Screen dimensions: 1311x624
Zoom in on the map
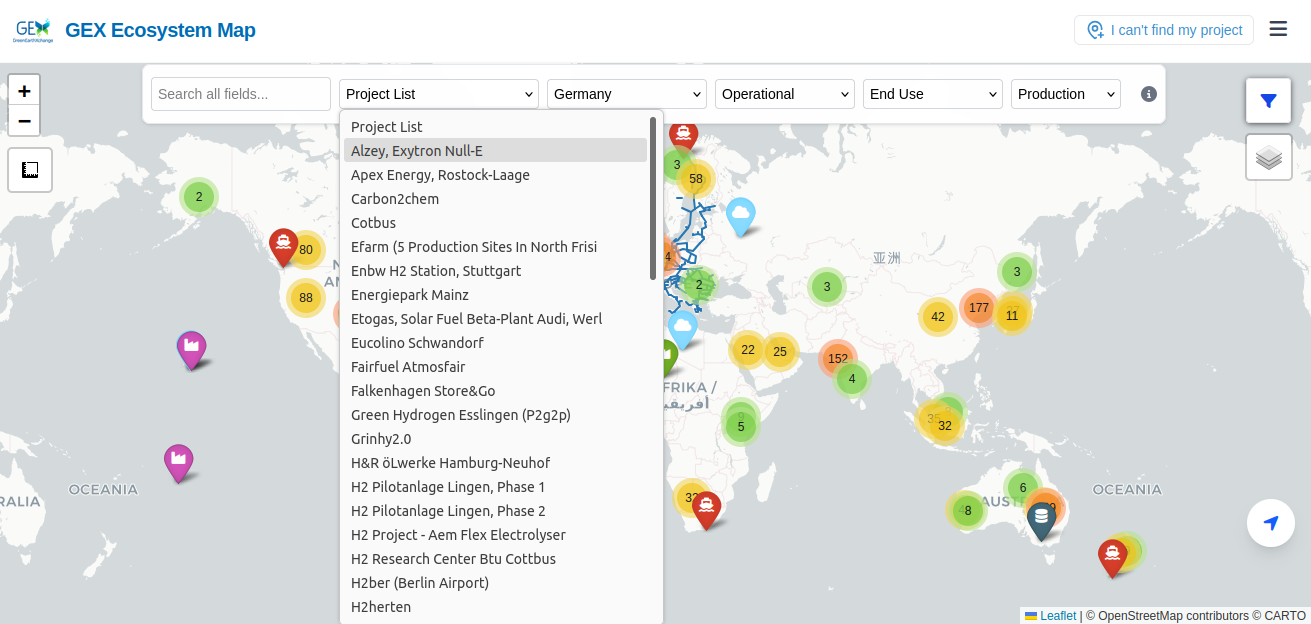click(x=24, y=90)
